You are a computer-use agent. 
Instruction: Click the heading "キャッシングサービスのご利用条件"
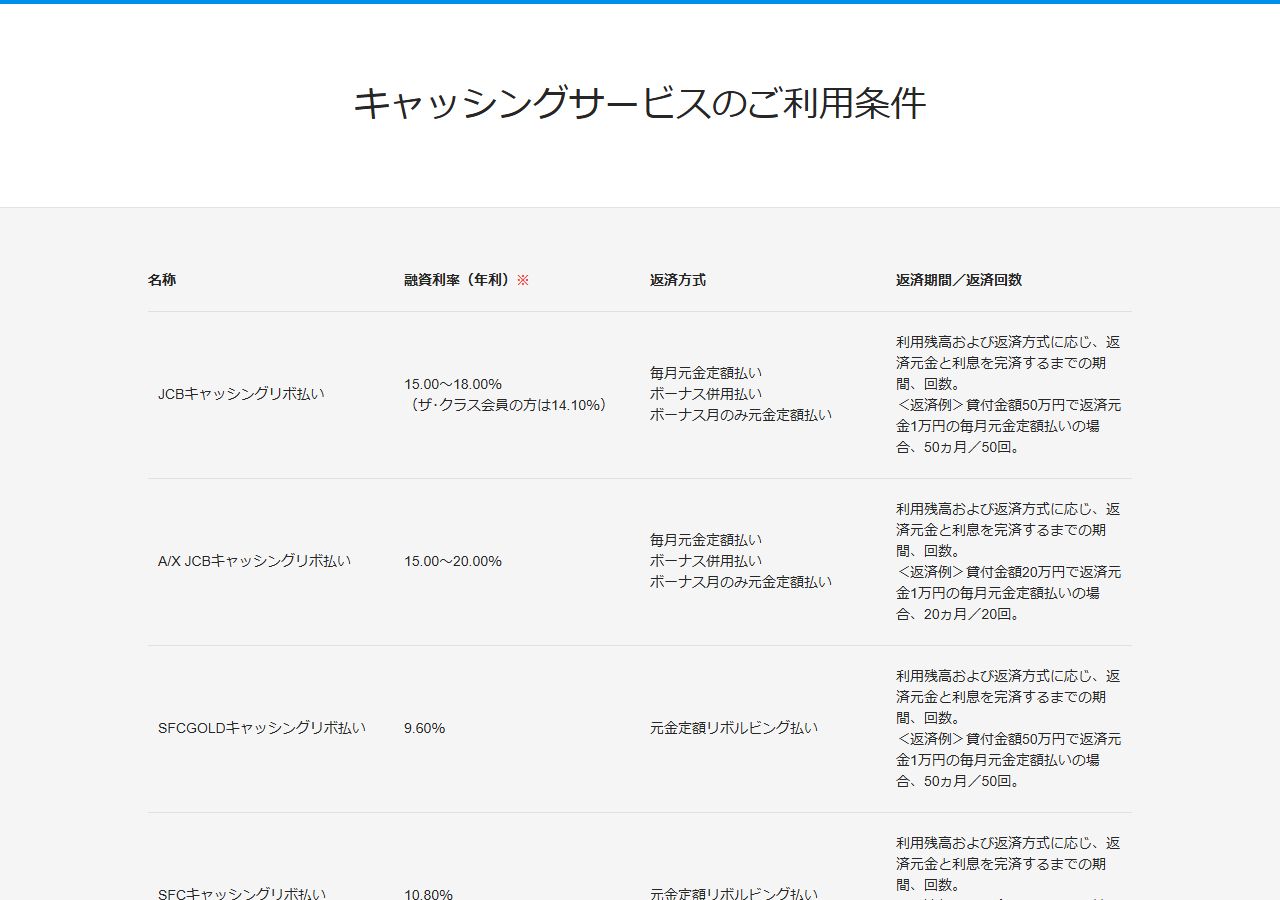[640, 104]
